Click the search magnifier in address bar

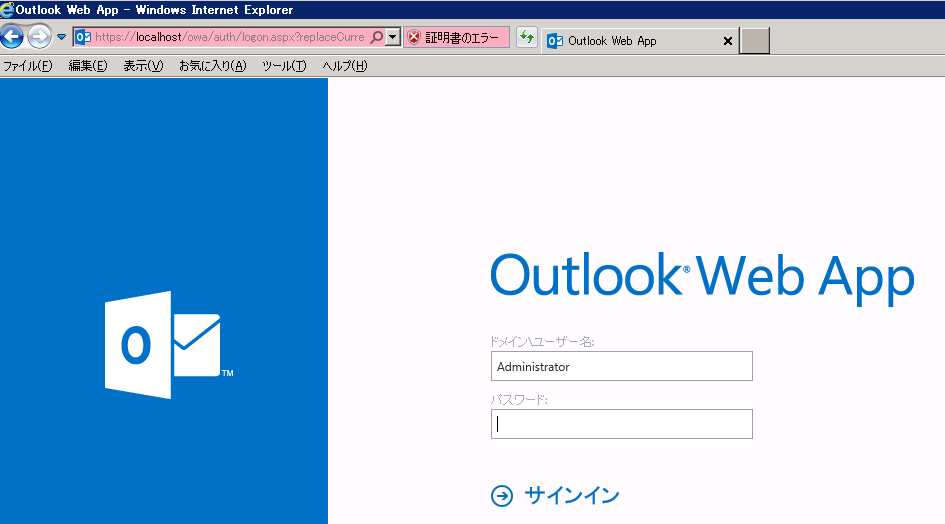(x=376, y=38)
